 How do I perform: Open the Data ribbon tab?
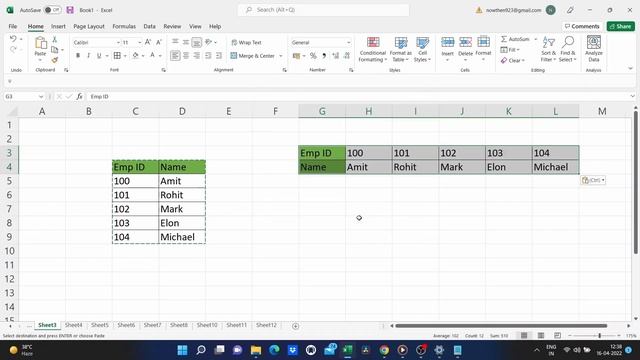coord(149,26)
